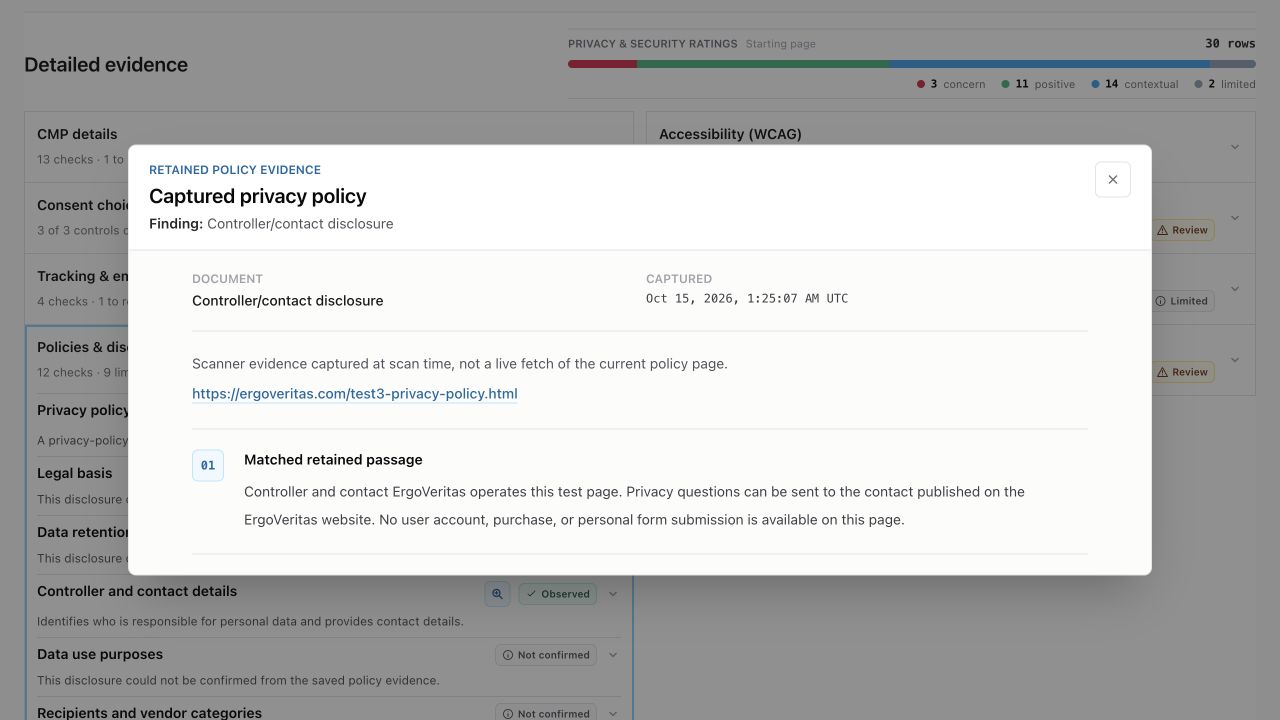Expand the section beside the upper Review badge
The image size is (1280, 720).
1235,218
